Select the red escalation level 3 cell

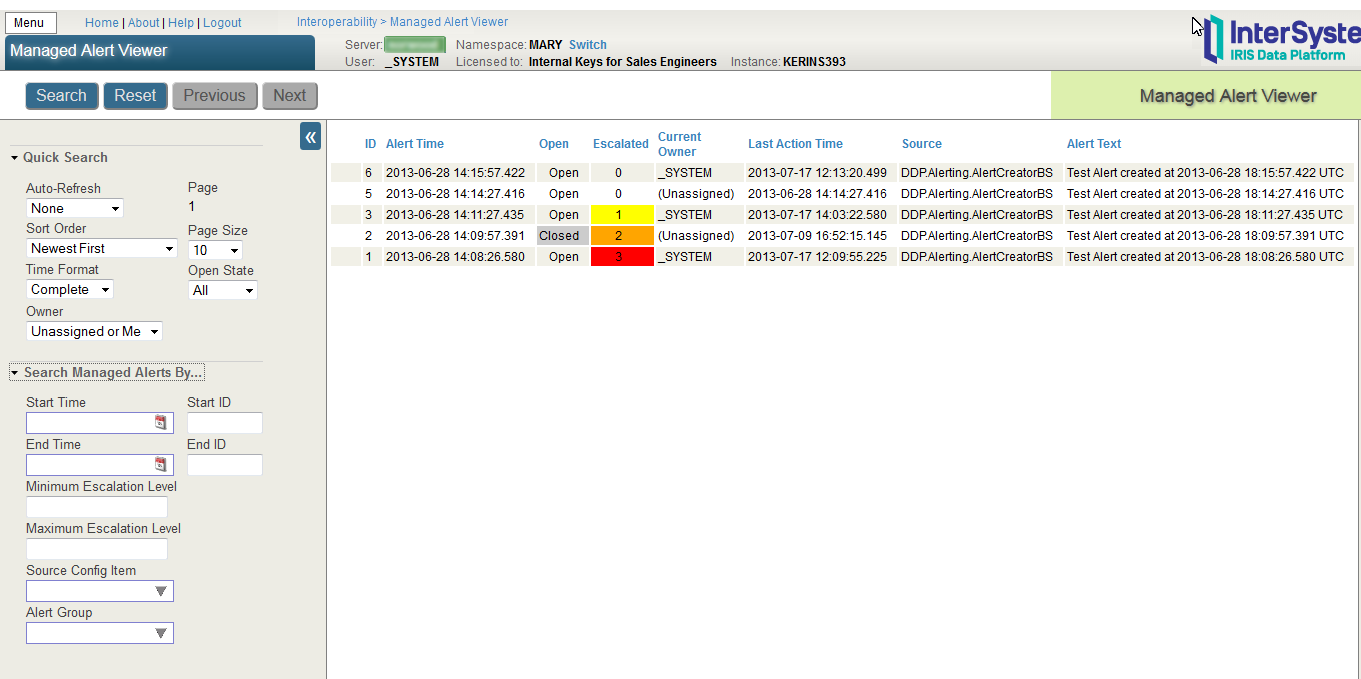[622, 257]
